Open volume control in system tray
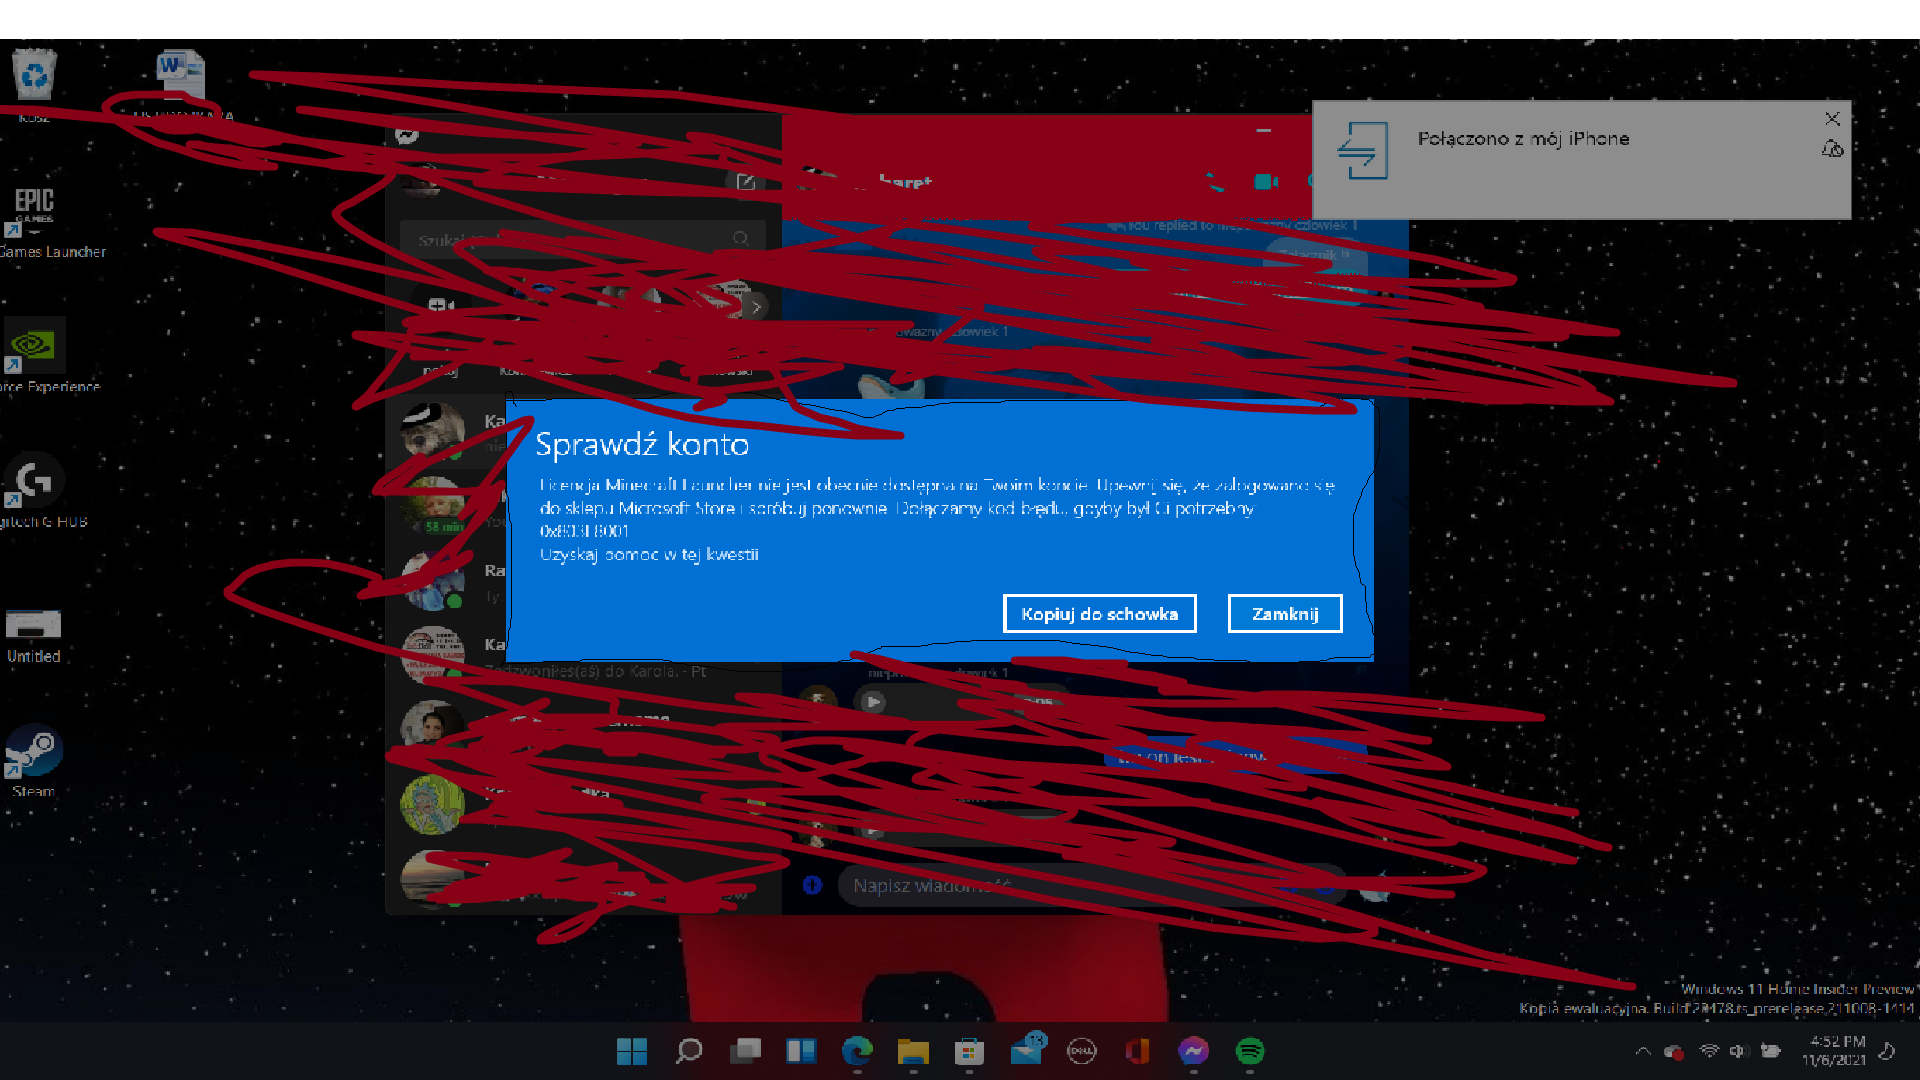The image size is (1920, 1080). point(1738,1051)
